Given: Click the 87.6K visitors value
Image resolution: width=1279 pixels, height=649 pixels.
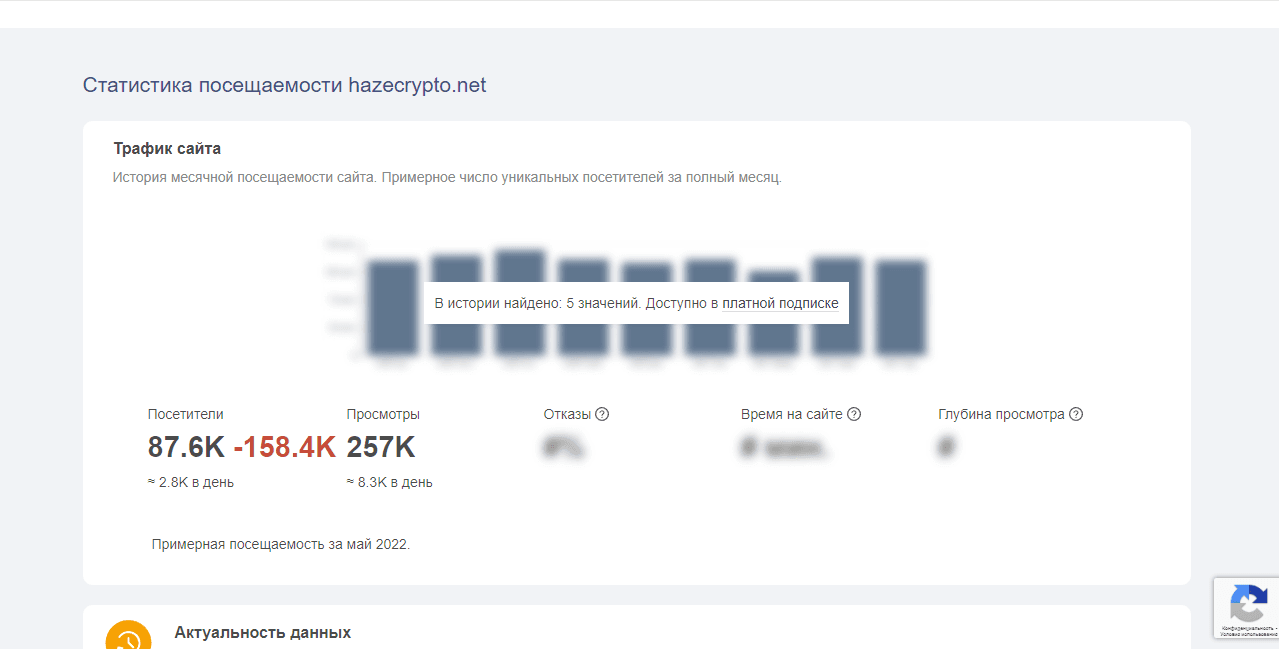Looking at the screenshot, I should coord(186,447).
